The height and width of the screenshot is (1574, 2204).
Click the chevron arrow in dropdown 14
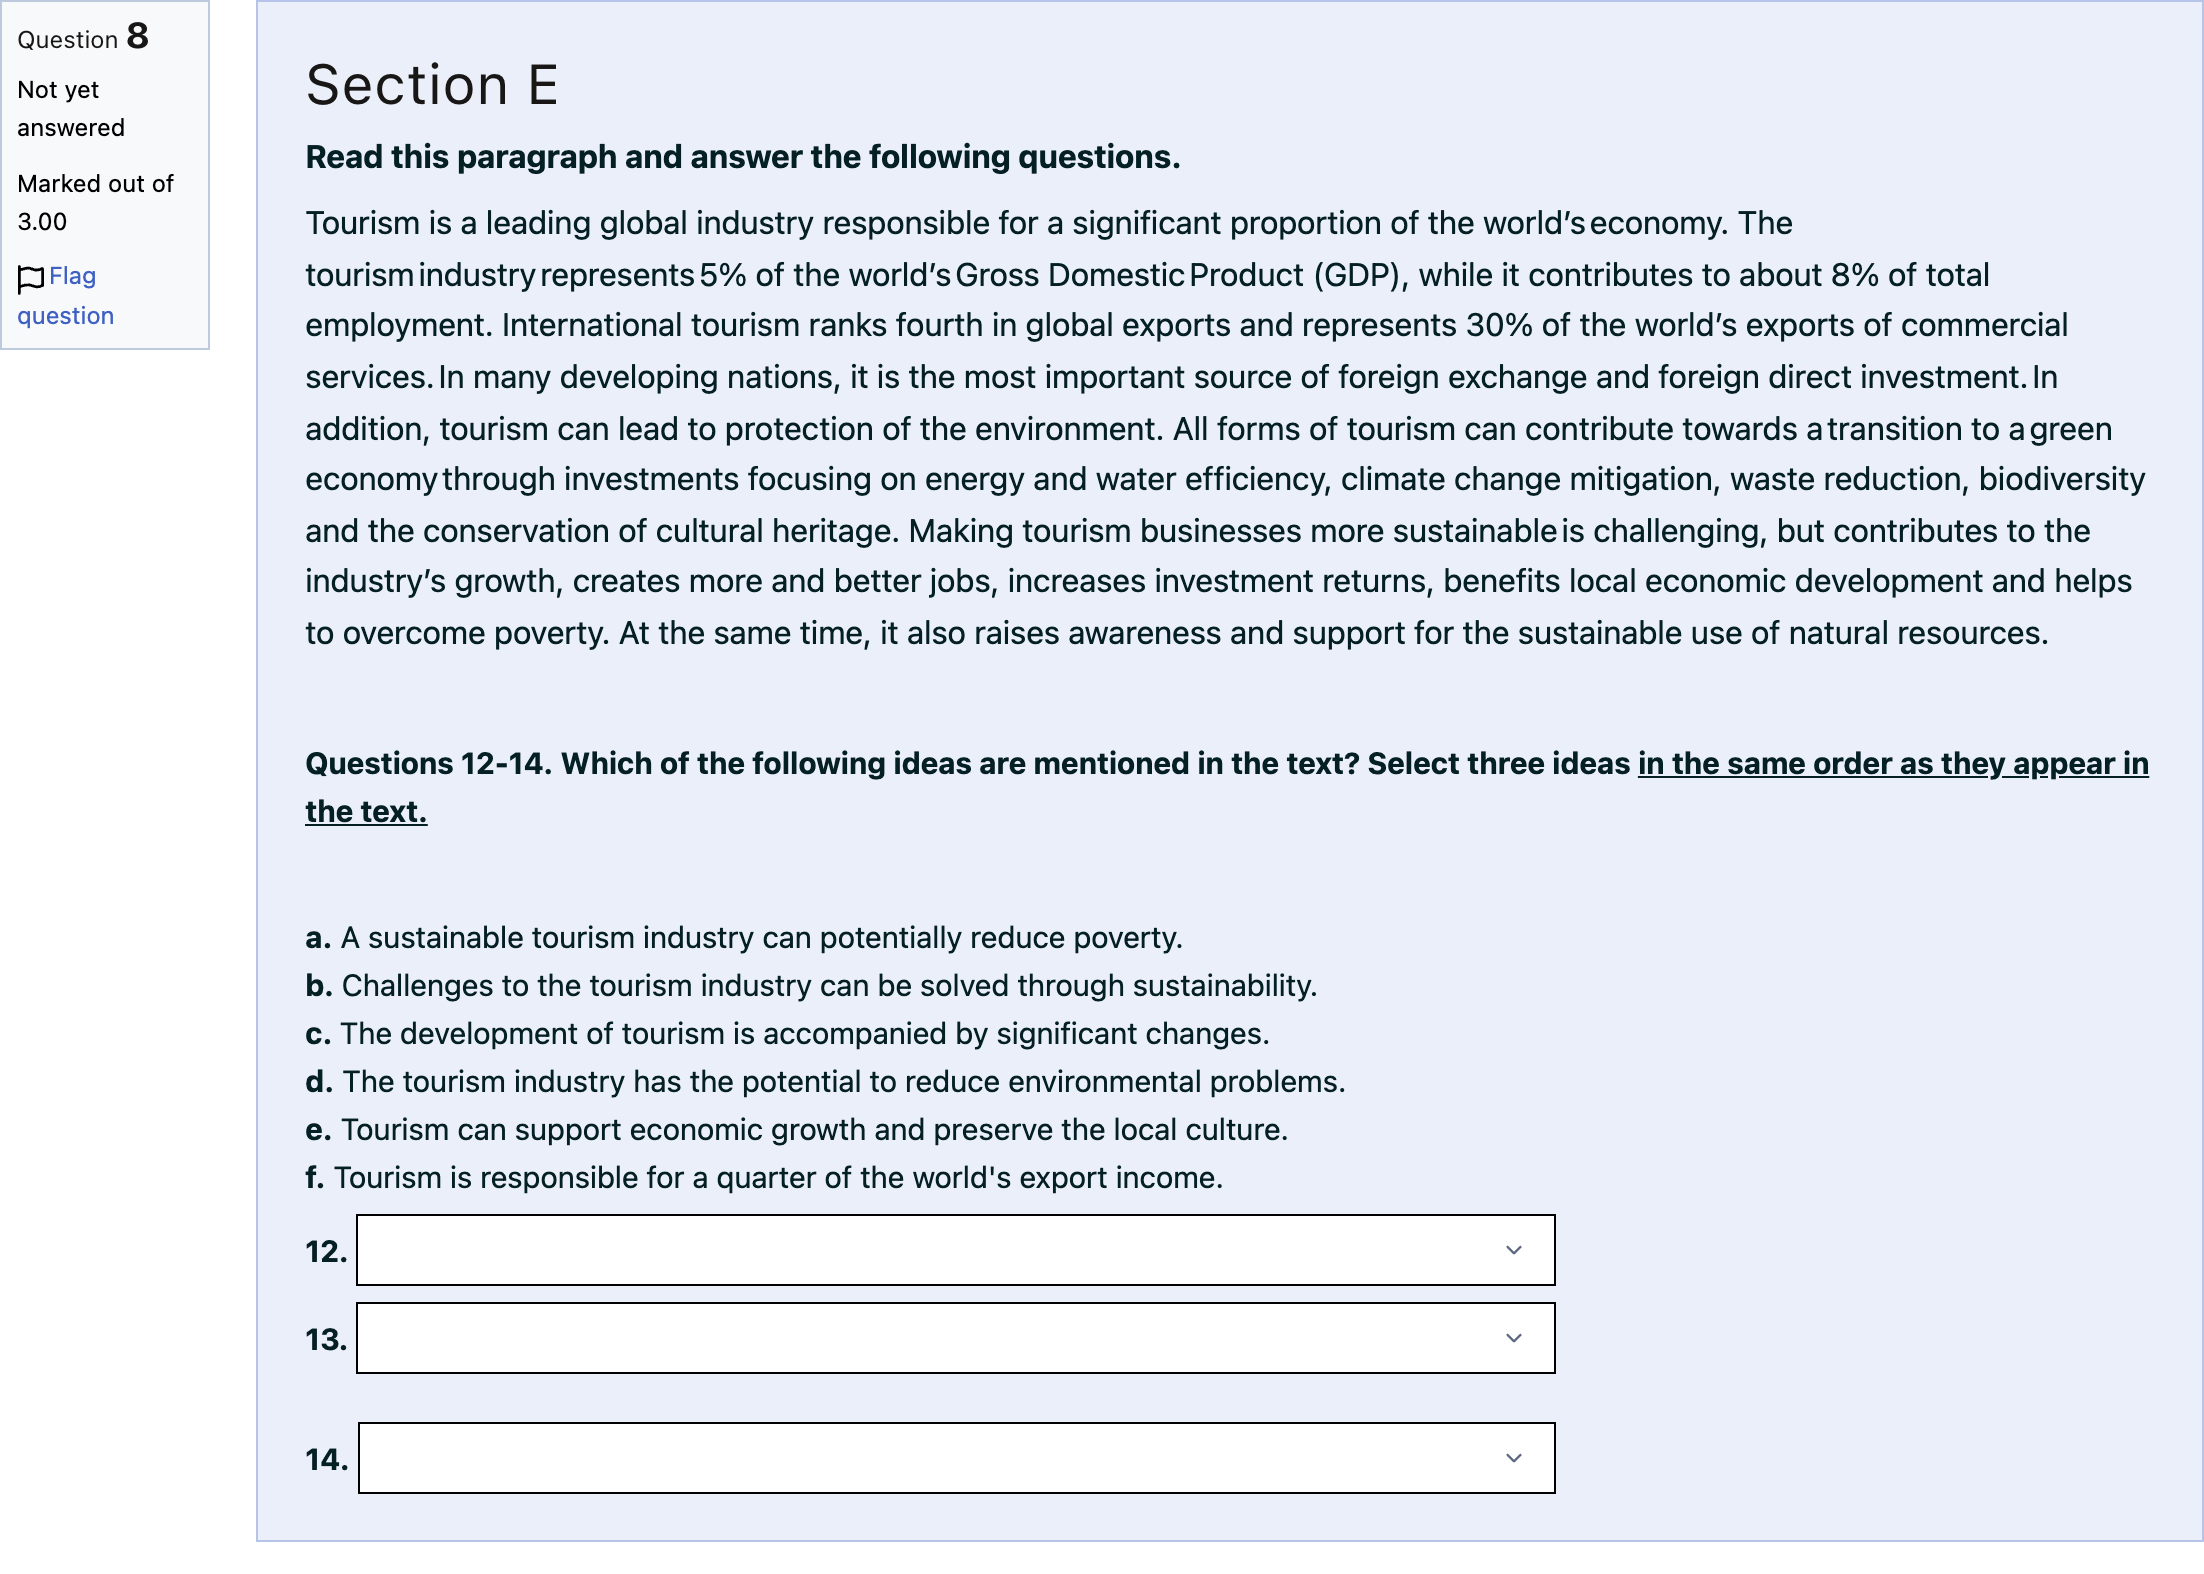[x=1514, y=1458]
